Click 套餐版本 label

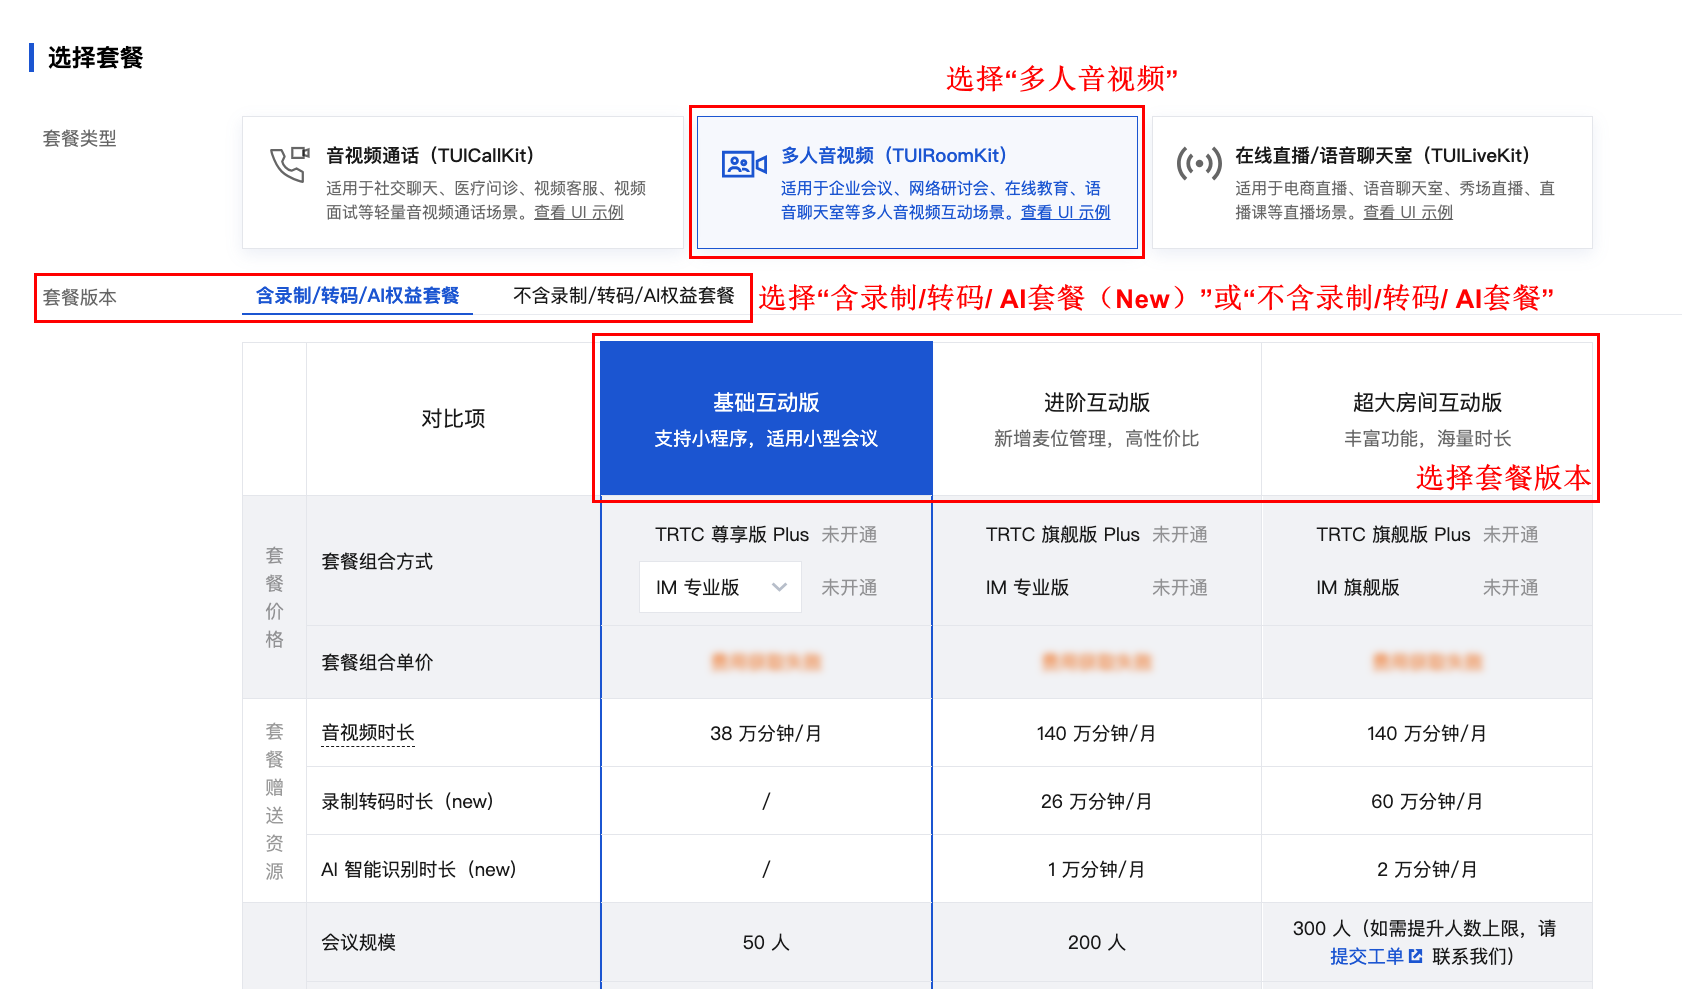coord(80,297)
